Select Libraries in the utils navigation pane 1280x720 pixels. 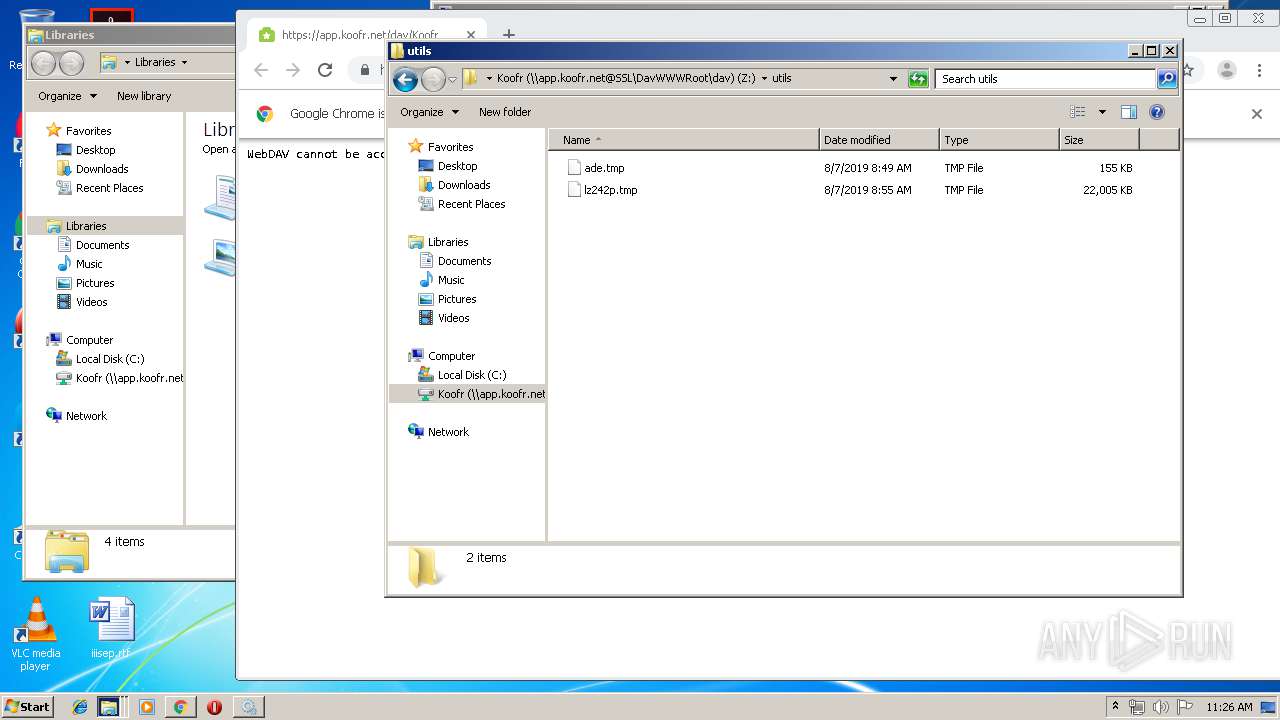[x=448, y=242]
